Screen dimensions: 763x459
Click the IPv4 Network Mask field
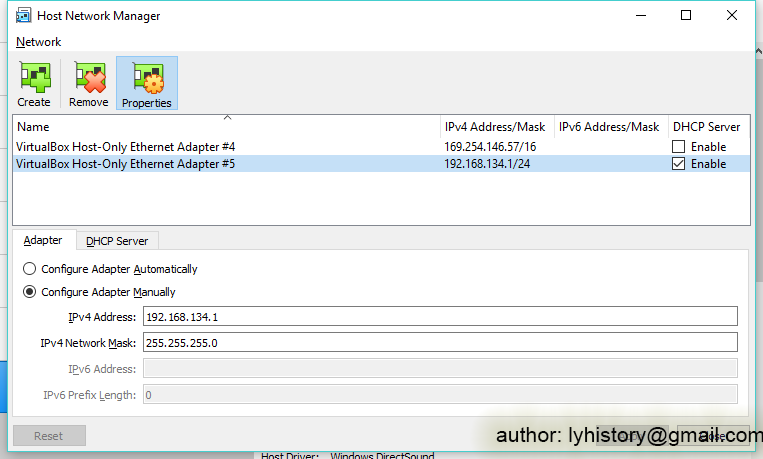(440, 342)
